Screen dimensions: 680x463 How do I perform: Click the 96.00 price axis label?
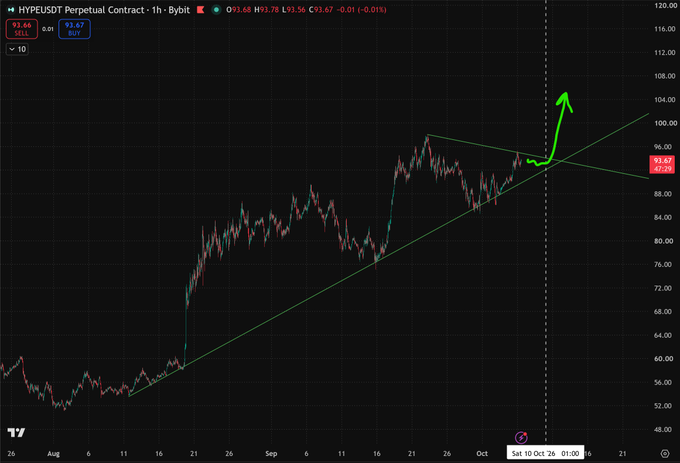pos(664,147)
